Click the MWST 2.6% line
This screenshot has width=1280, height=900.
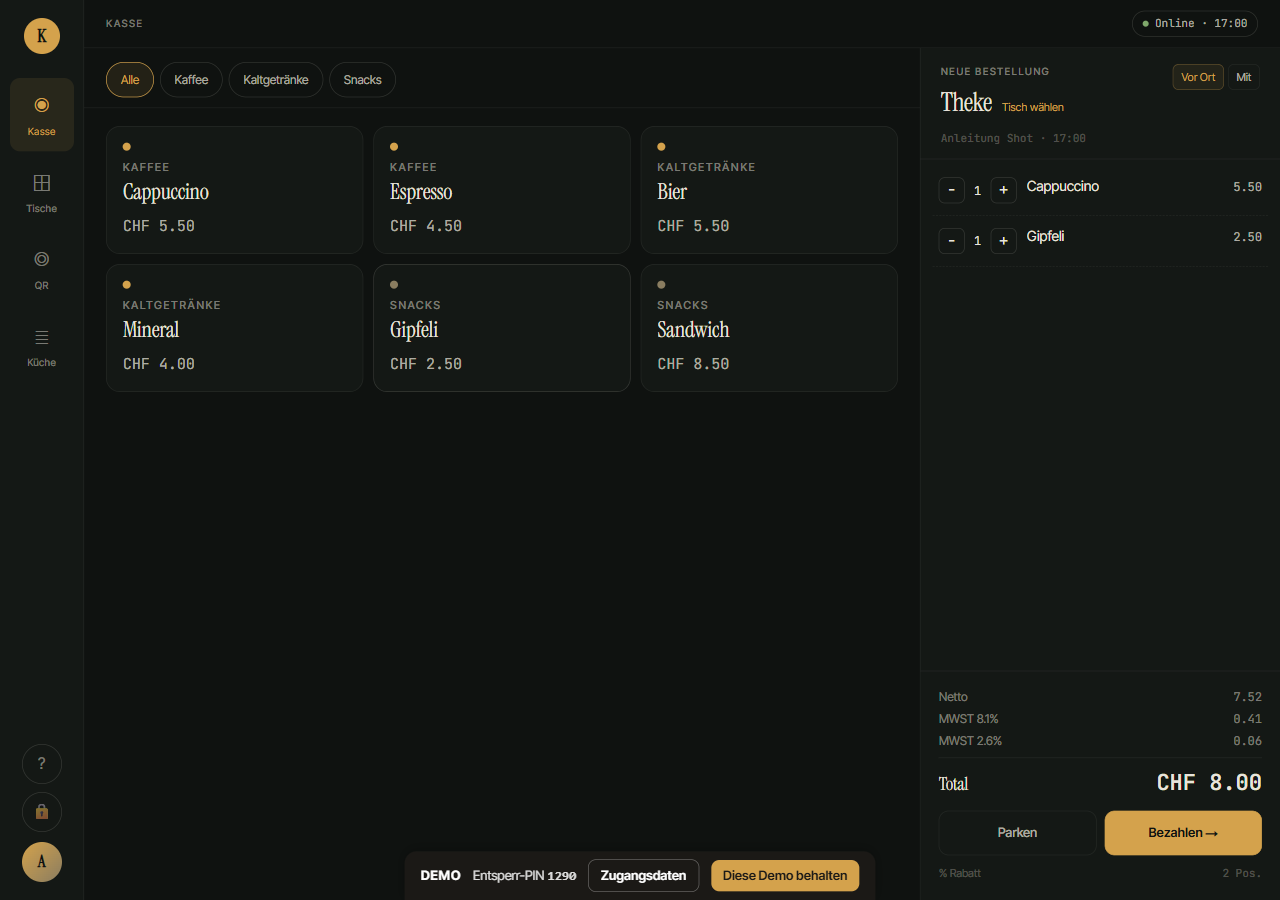pos(1100,741)
